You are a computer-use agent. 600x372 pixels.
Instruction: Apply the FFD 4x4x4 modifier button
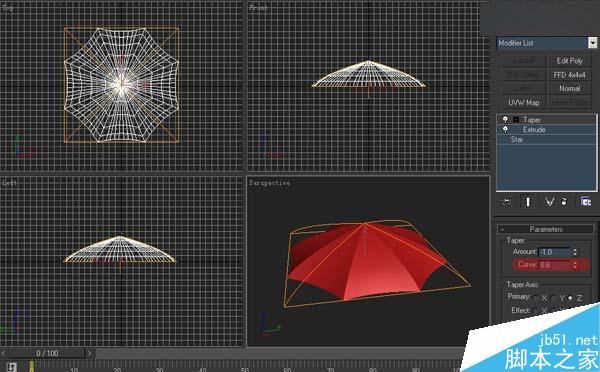coord(569,75)
